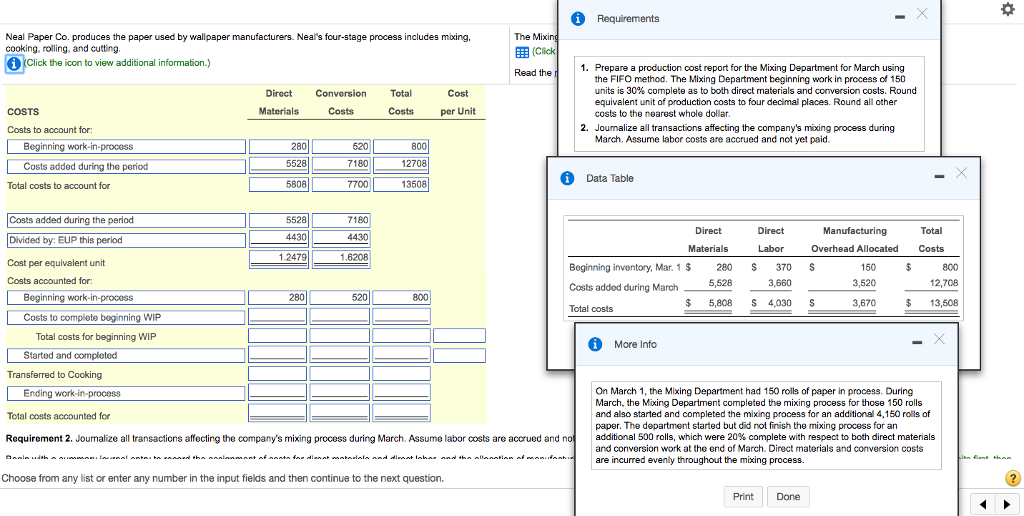Go to the previous question arrow
This screenshot has width=1024, height=516.
pyautogui.click(x=981, y=504)
